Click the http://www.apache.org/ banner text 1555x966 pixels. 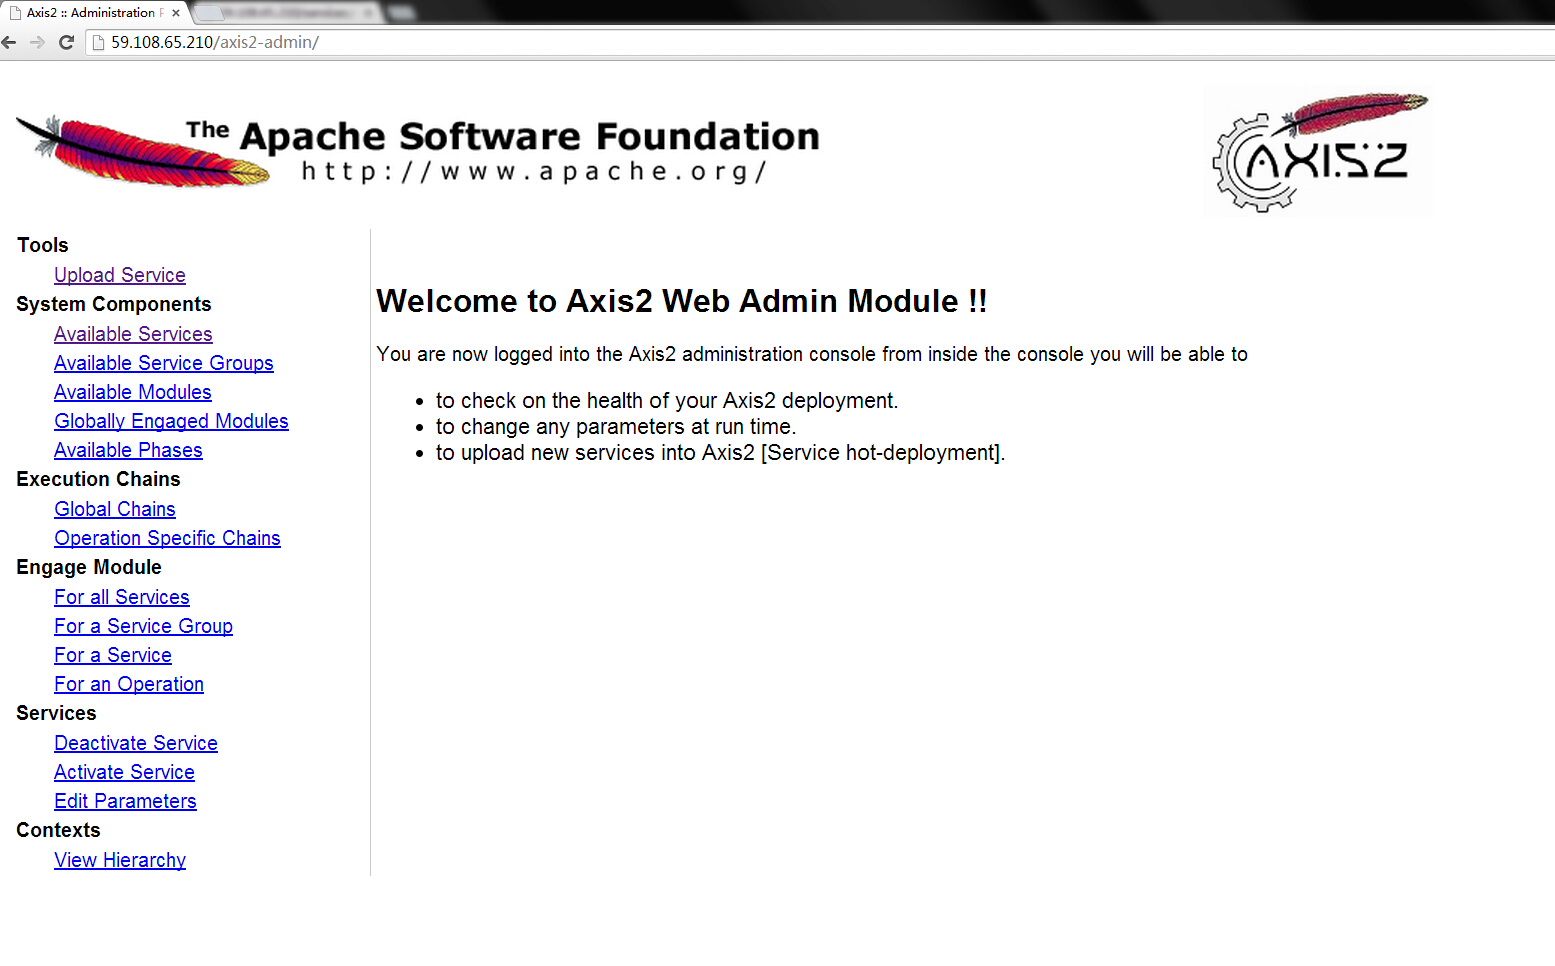[534, 171]
